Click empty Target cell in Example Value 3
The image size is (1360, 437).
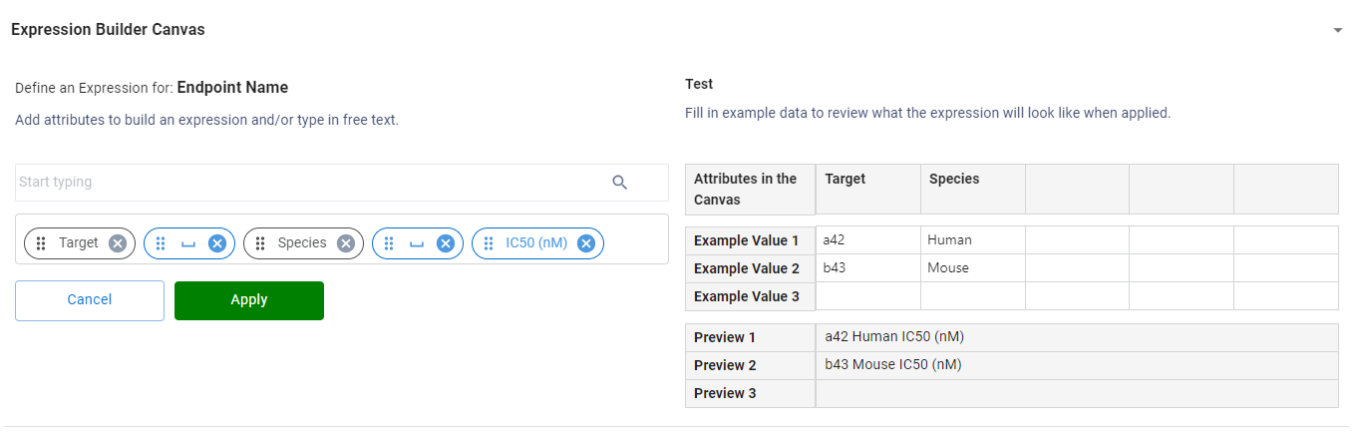coord(867,296)
